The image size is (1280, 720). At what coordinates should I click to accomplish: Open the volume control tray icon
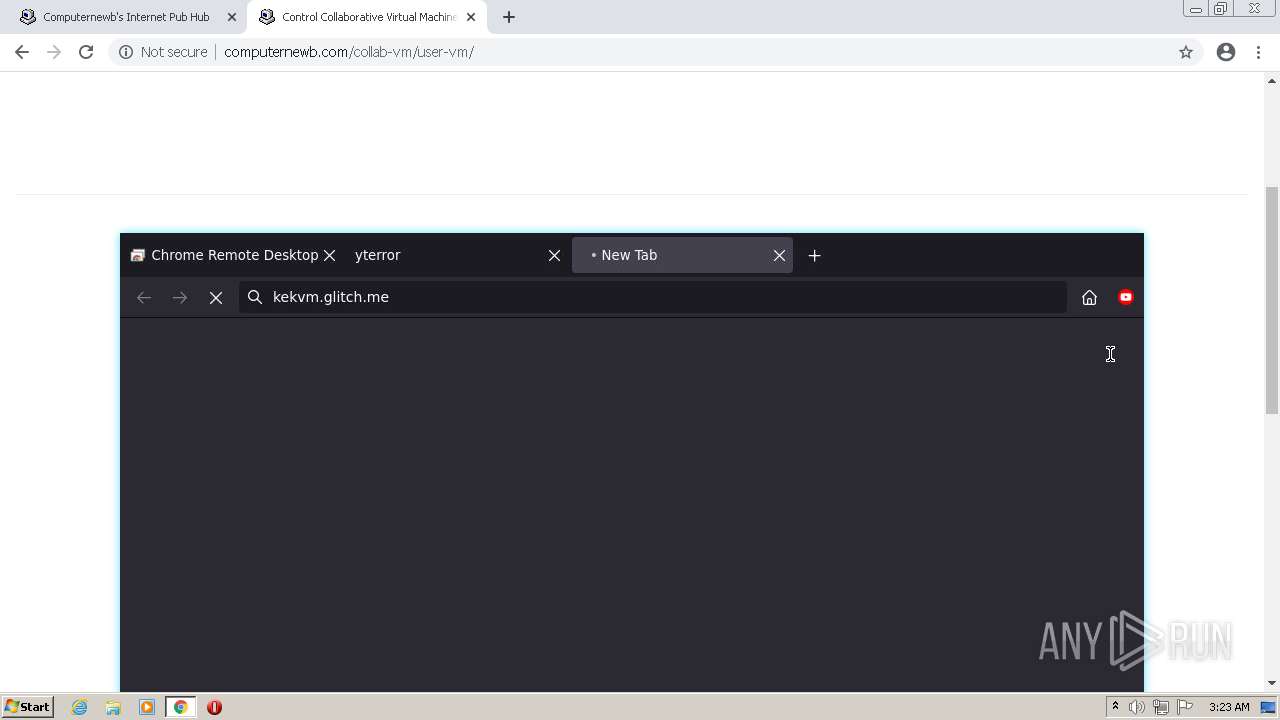pos(1137,707)
